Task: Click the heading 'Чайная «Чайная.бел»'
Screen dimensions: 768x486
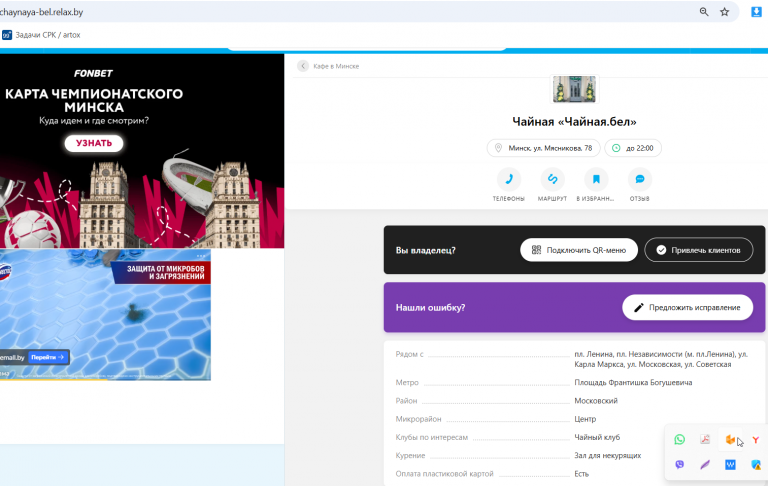Action: point(574,122)
